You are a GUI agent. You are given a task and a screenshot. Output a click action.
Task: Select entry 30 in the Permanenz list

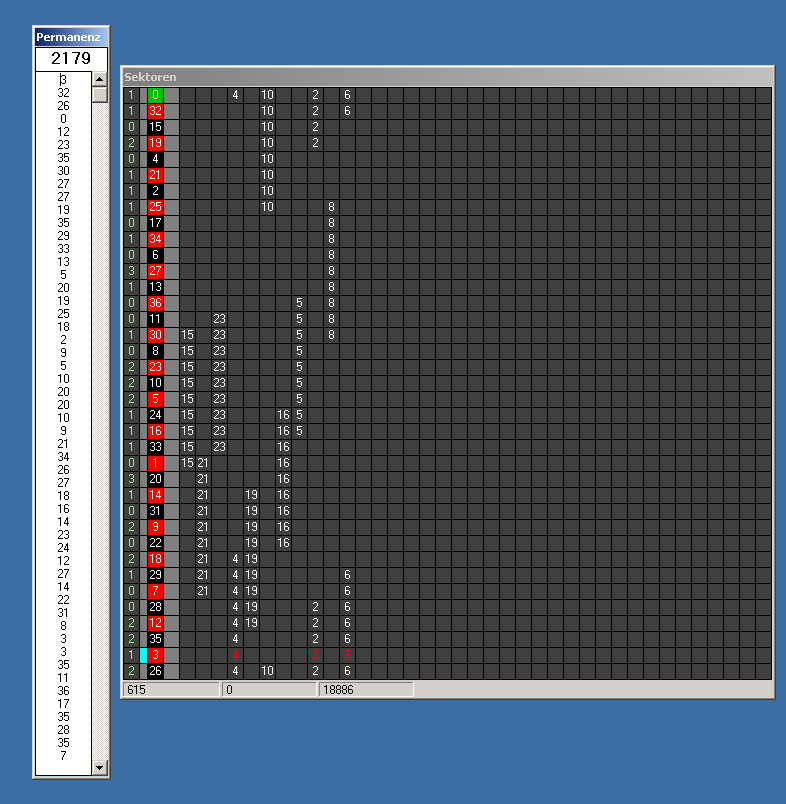[63, 171]
